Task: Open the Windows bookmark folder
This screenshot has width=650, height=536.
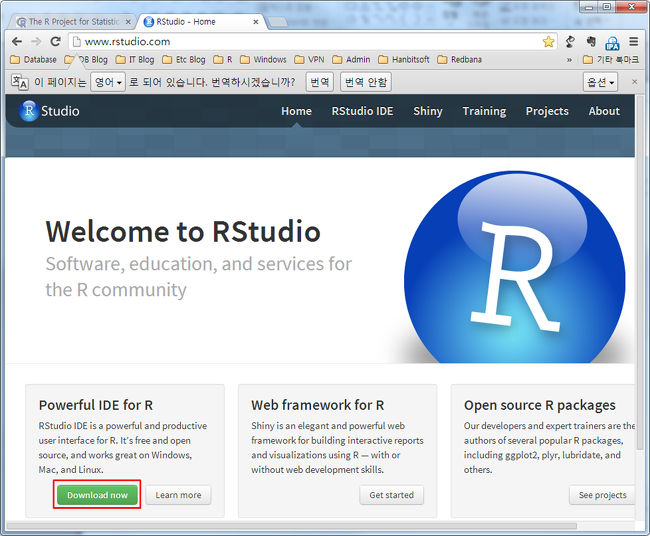Action: tap(263, 60)
